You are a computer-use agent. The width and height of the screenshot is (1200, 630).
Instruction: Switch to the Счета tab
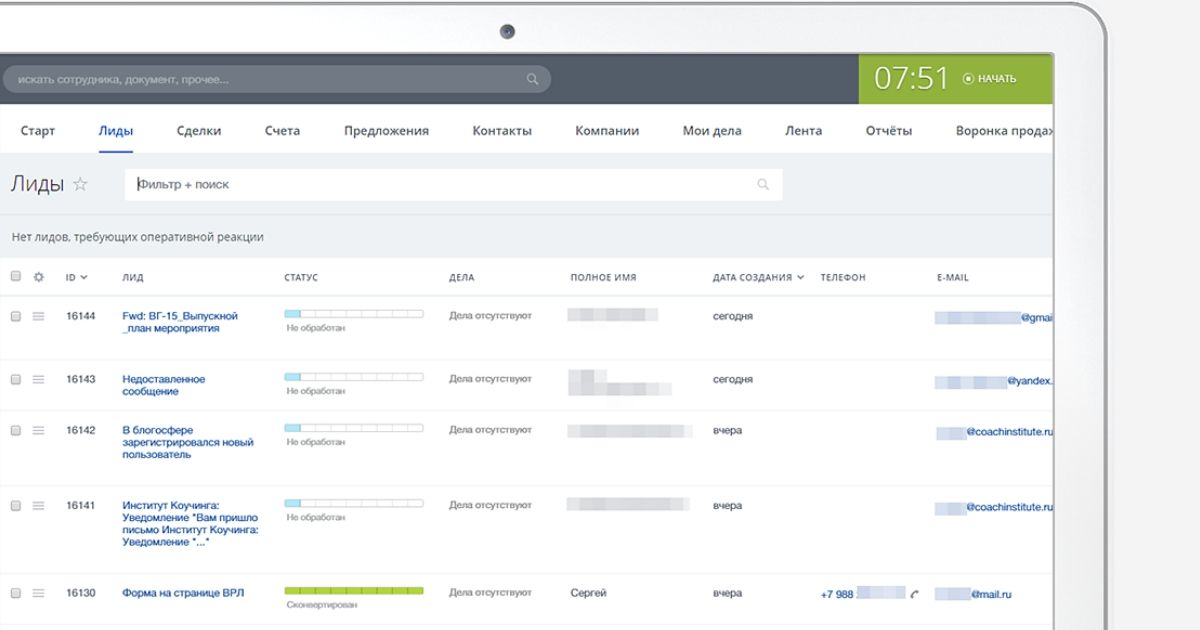[x=282, y=131]
